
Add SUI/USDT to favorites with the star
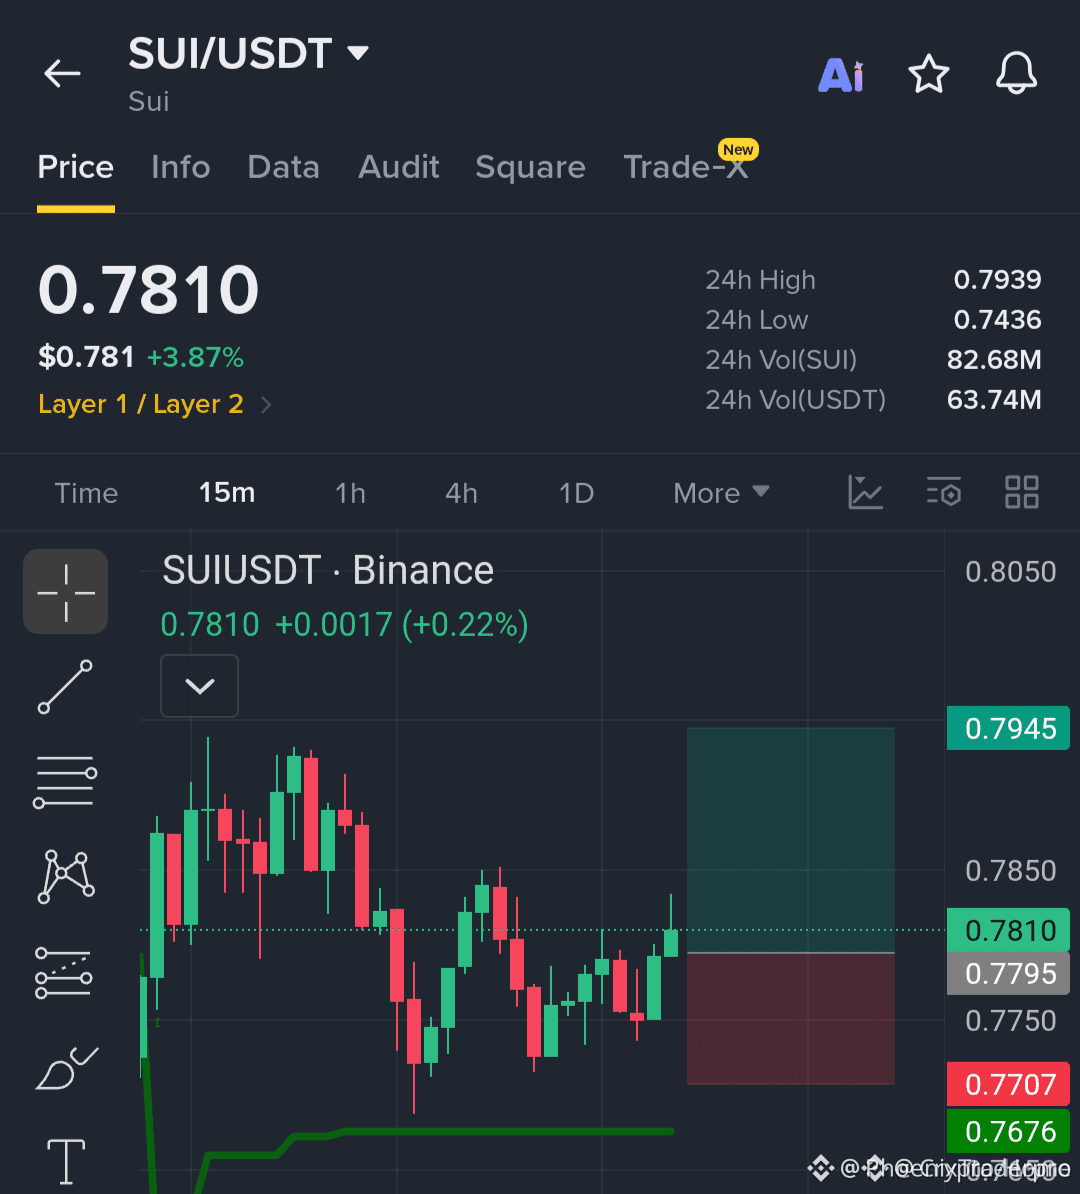click(x=928, y=74)
